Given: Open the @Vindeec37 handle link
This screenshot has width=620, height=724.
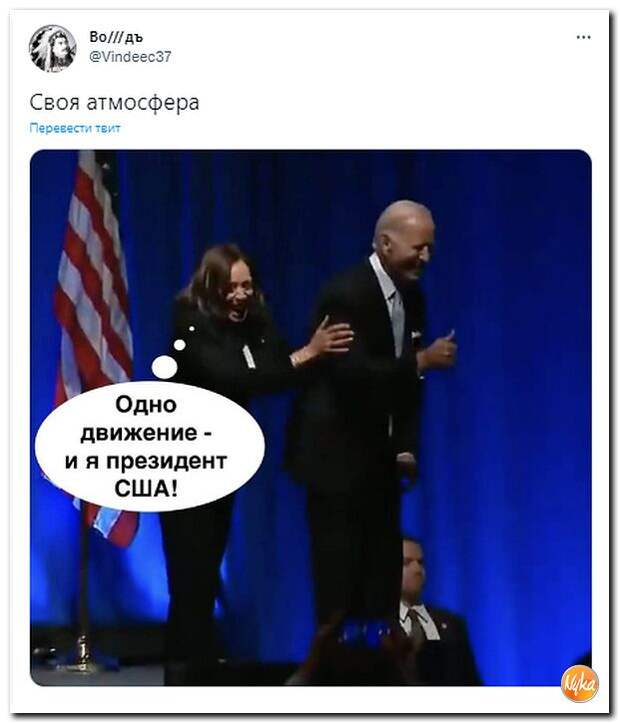Looking at the screenshot, I should [130, 57].
